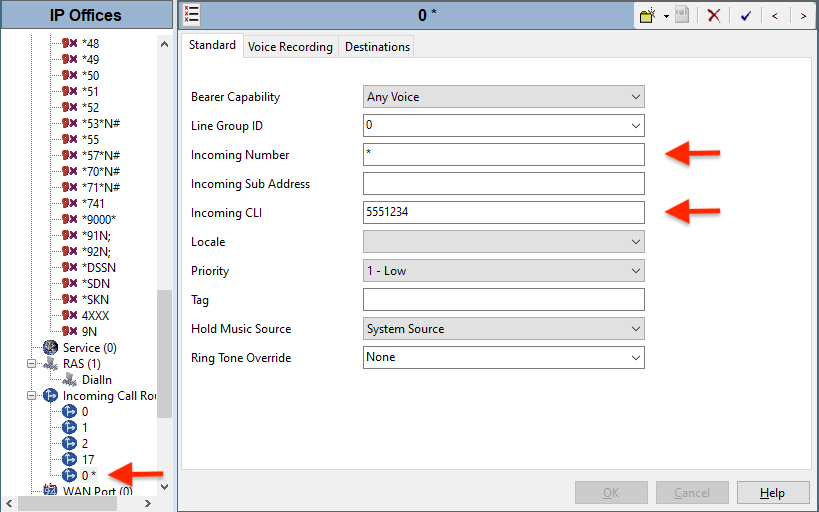Viewport: 819px width, 512px height.
Task: Click tree scrollbar up arrow
Action: (165, 44)
